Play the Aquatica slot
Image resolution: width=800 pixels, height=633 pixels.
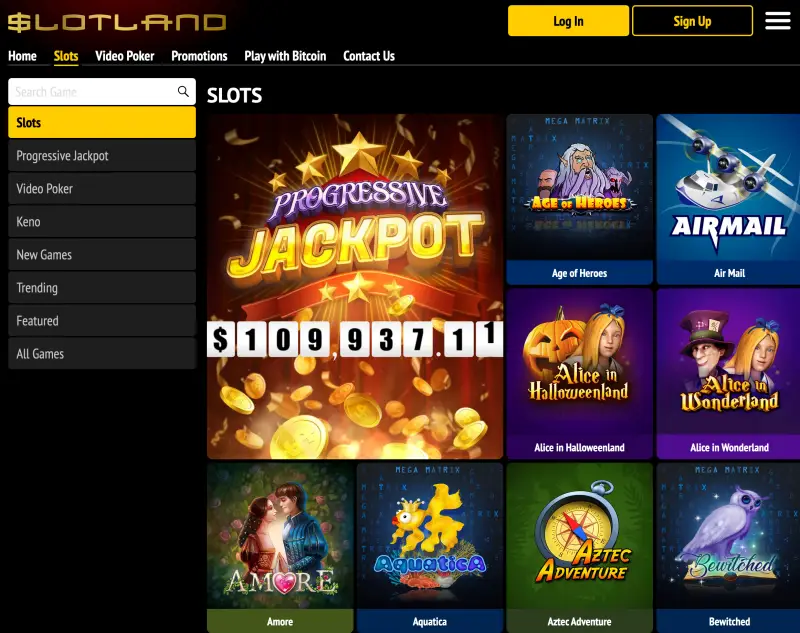430,548
